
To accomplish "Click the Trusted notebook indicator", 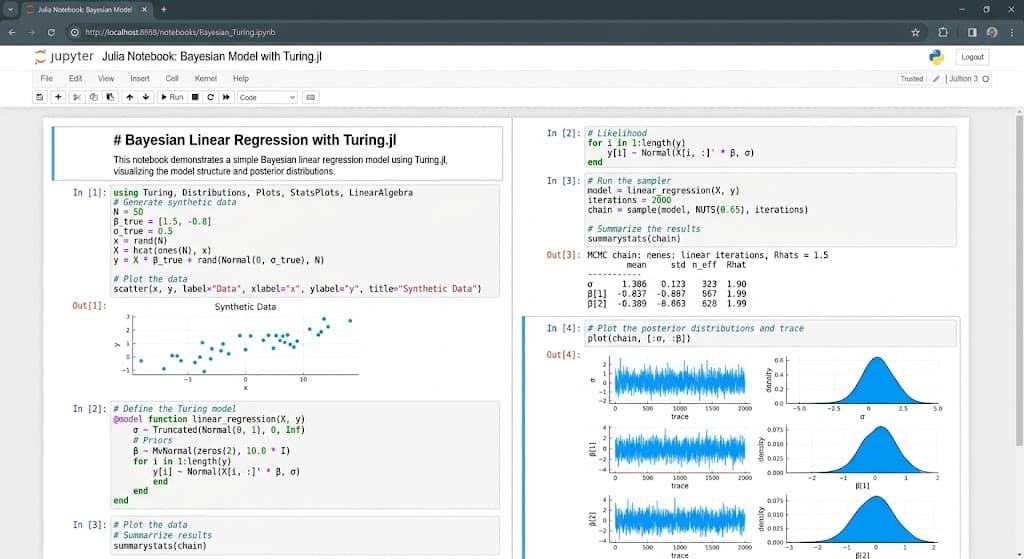I will tap(912, 78).
